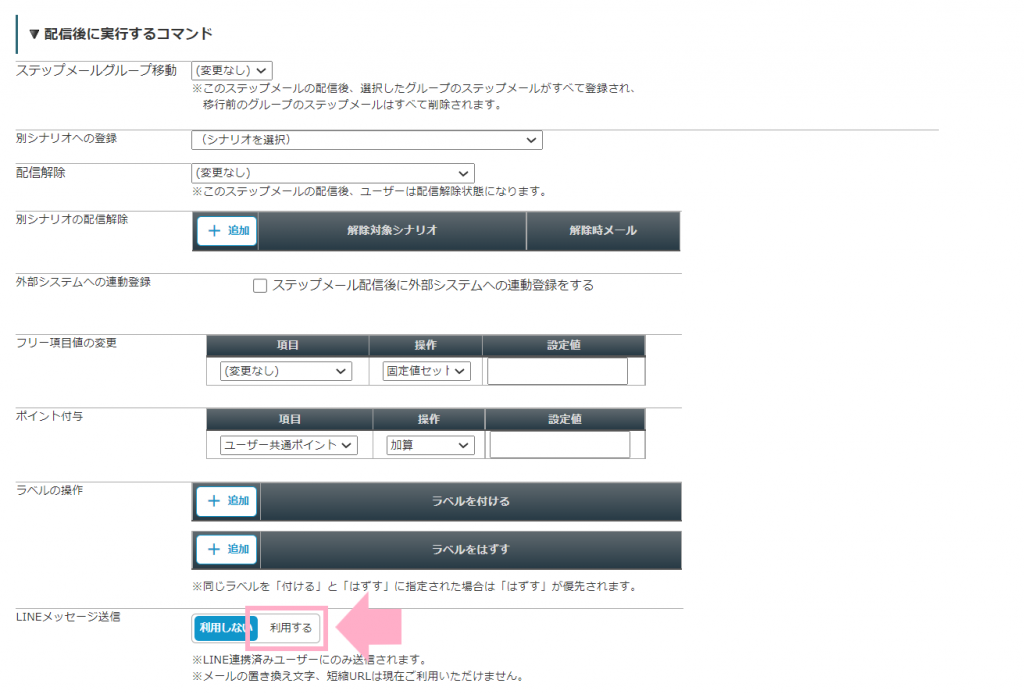
Task: Open フリー項目値の変更 項目 dropdown
Action: pyautogui.click(x=285, y=371)
